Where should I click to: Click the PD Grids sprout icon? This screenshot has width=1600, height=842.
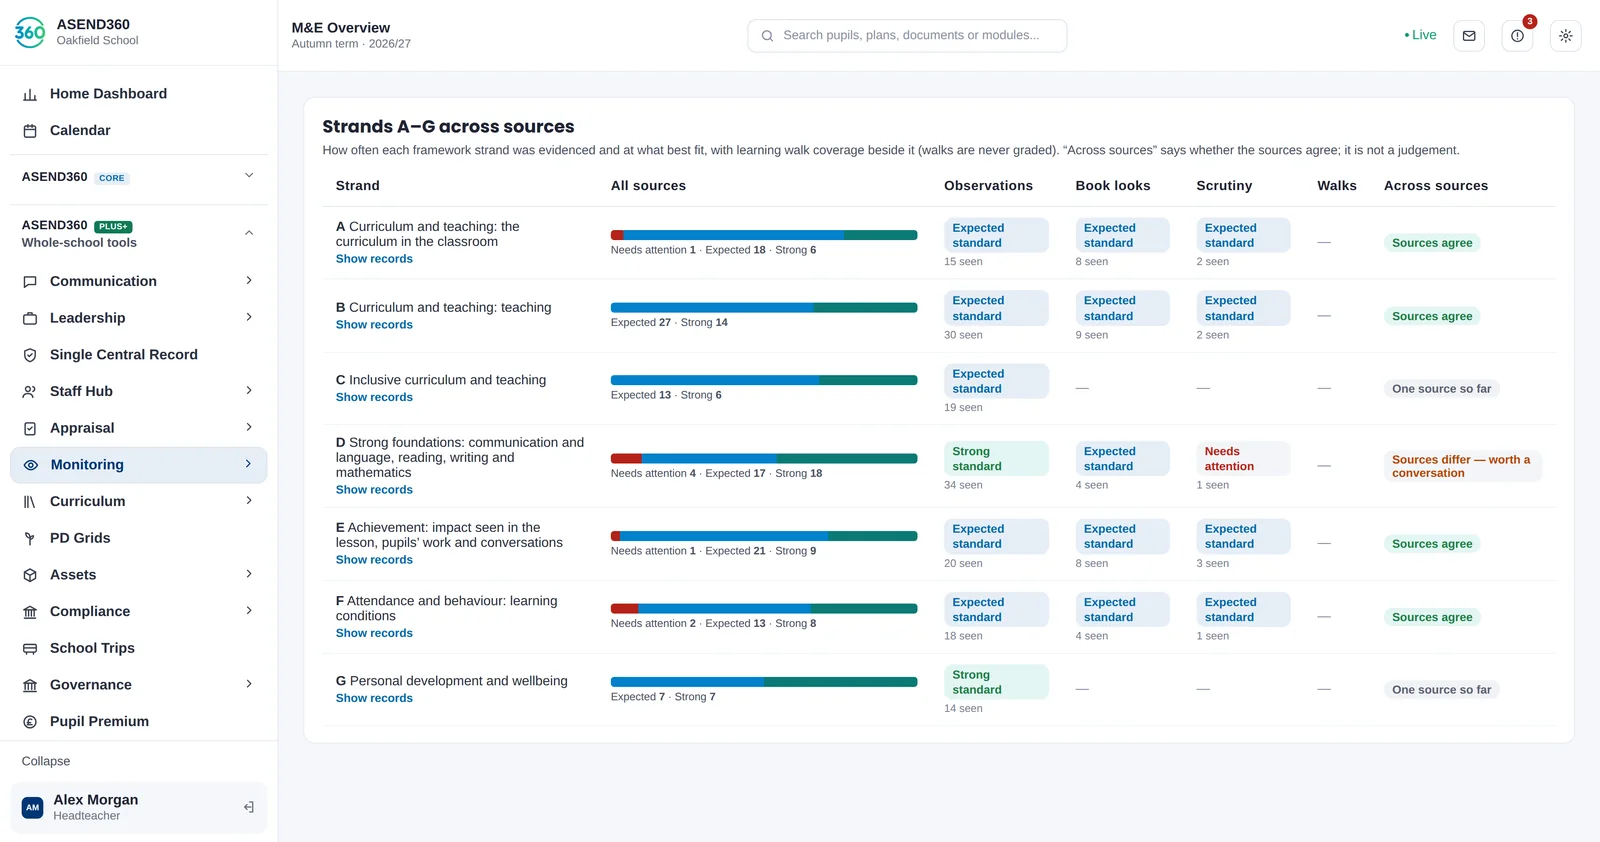point(30,538)
